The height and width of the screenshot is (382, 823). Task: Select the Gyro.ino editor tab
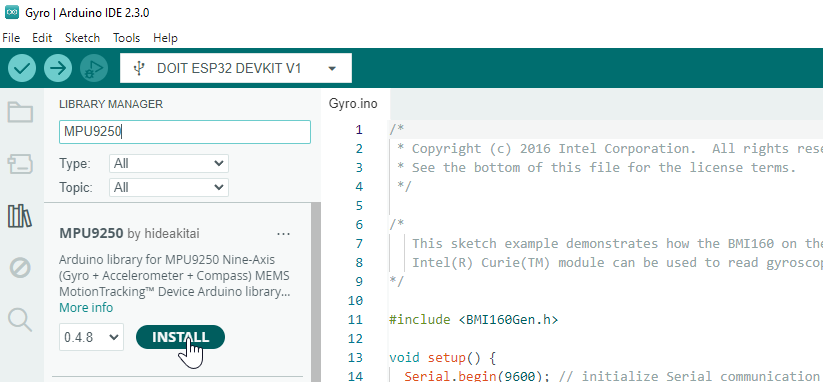click(353, 104)
